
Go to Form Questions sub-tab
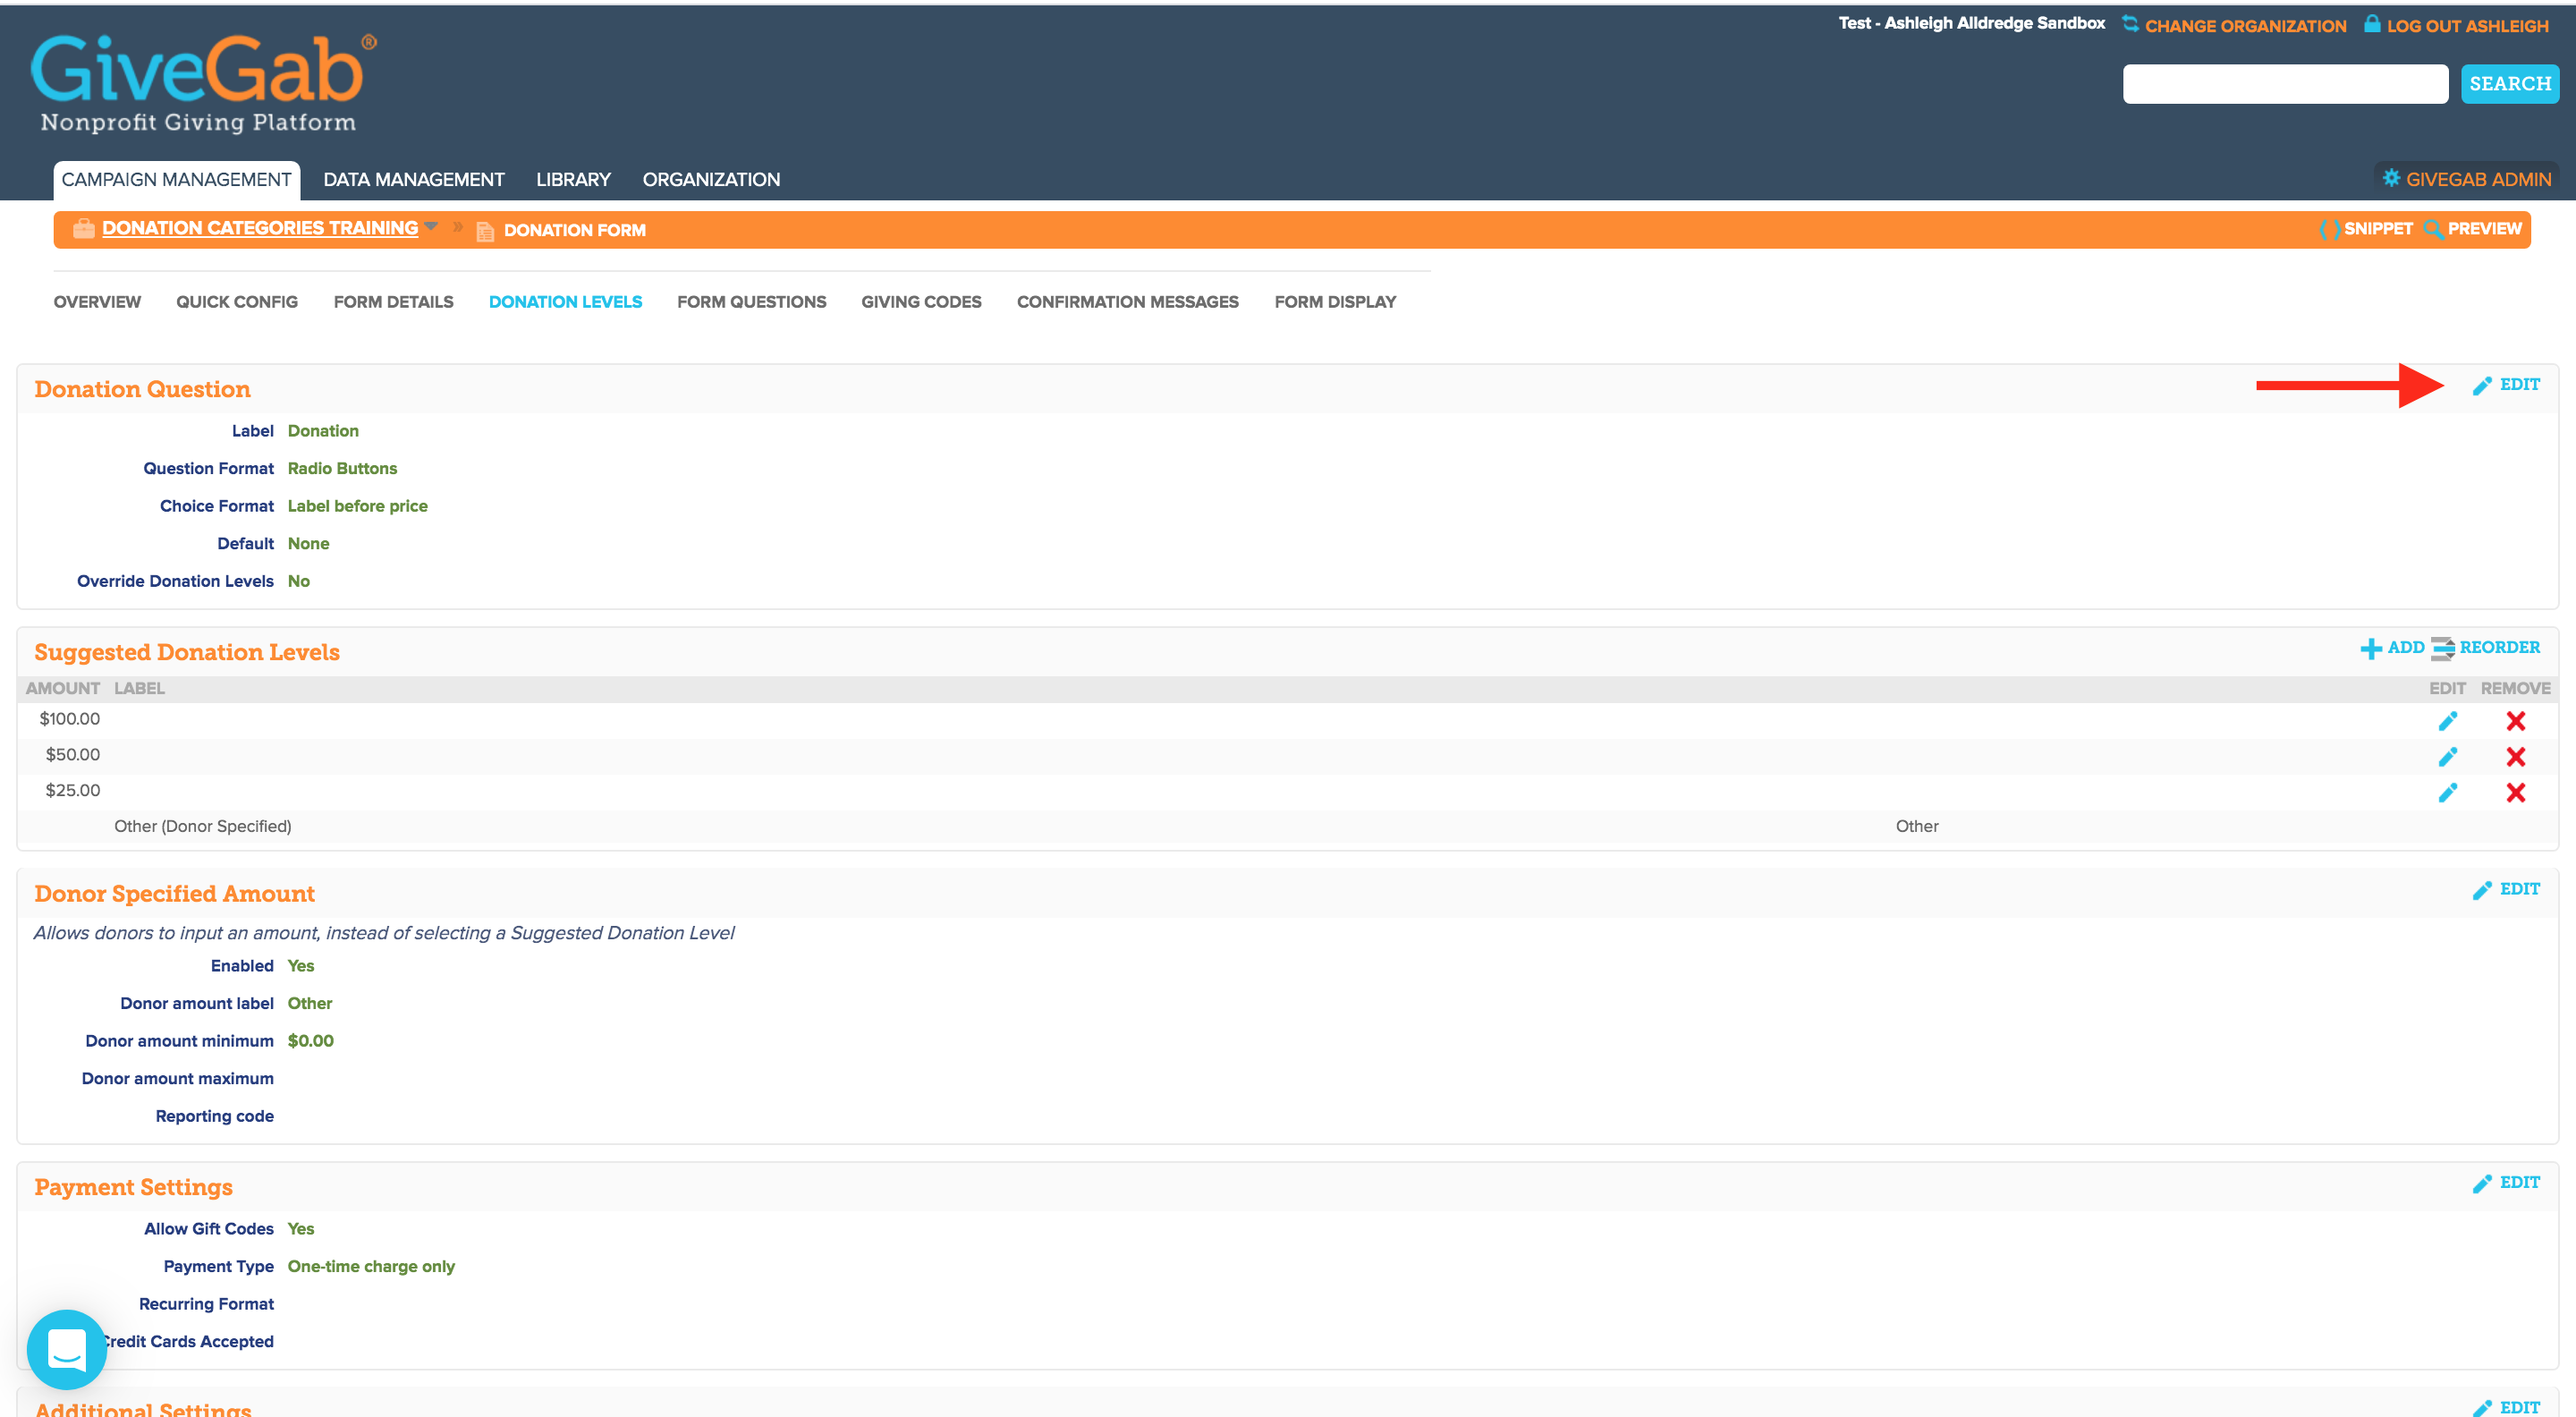(751, 302)
